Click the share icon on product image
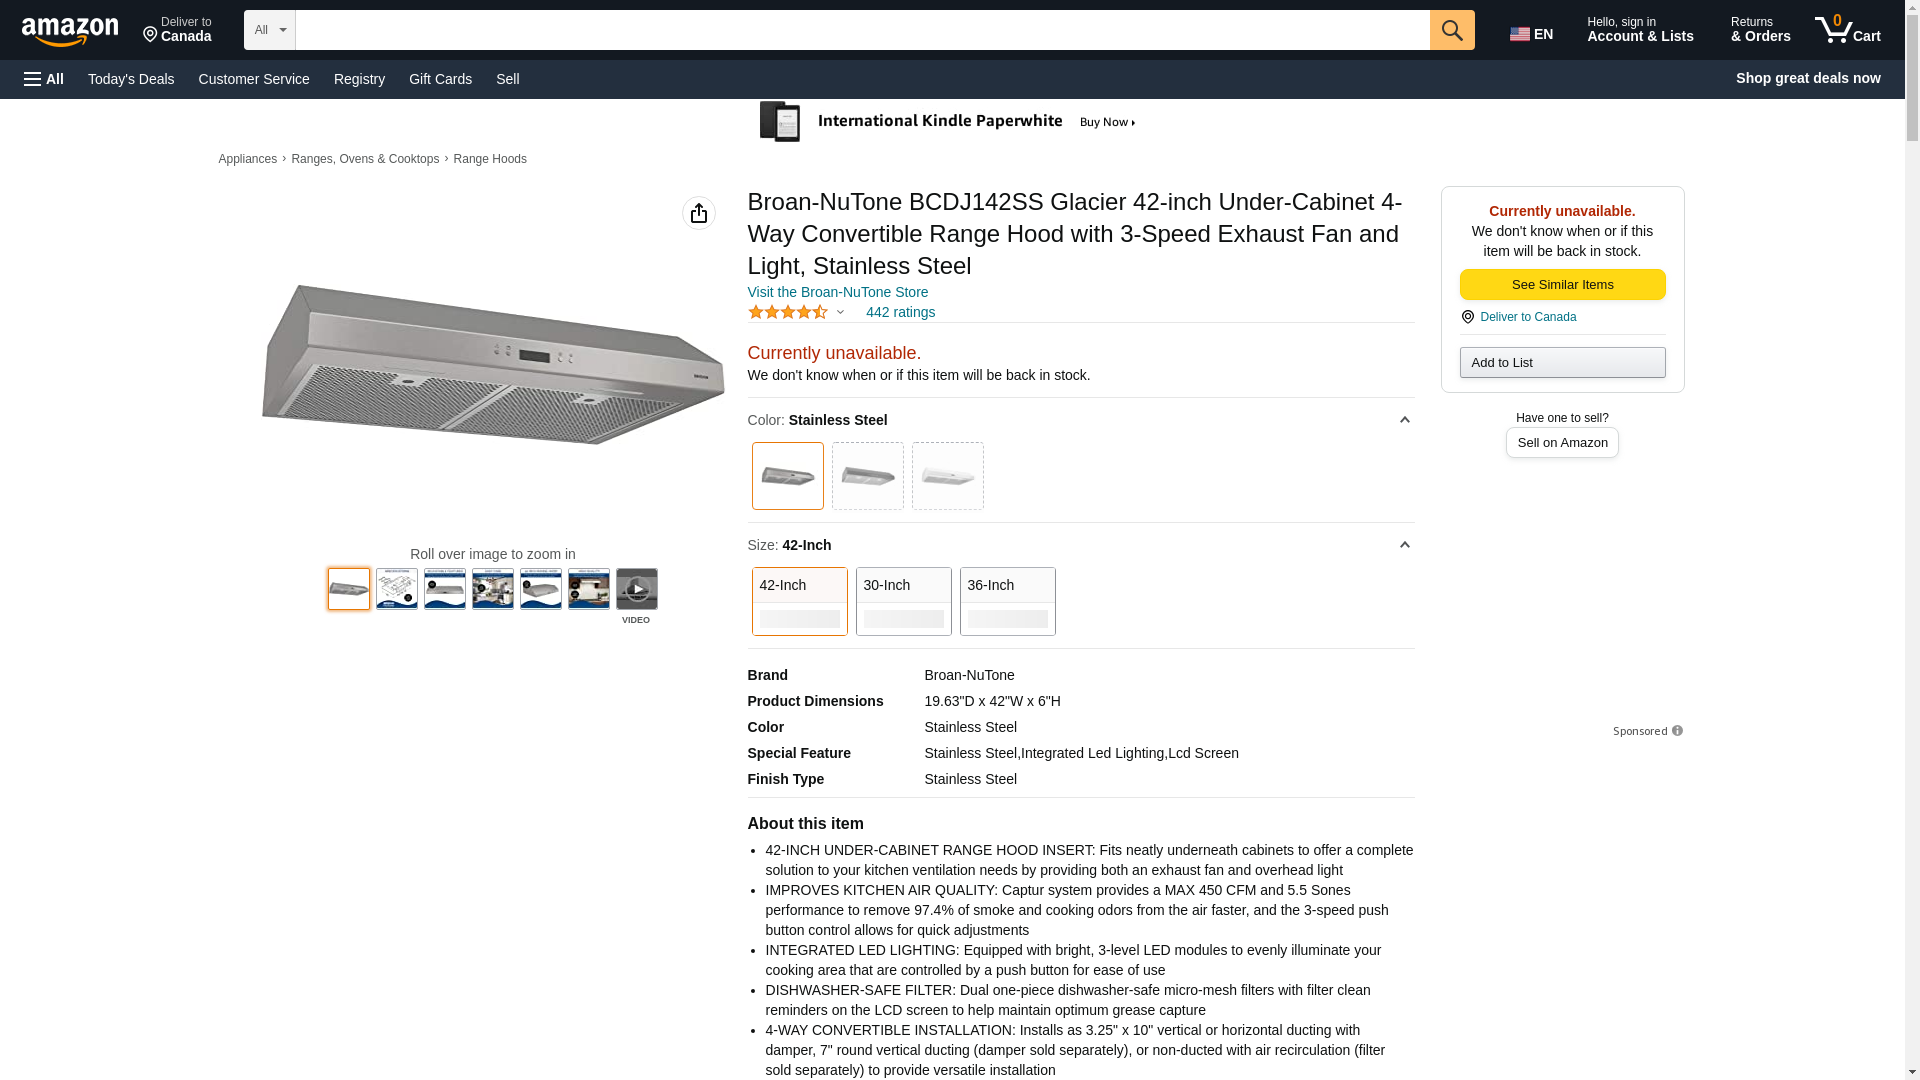The width and height of the screenshot is (1920, 1080). pyautogui.click(x=698, y=213)
